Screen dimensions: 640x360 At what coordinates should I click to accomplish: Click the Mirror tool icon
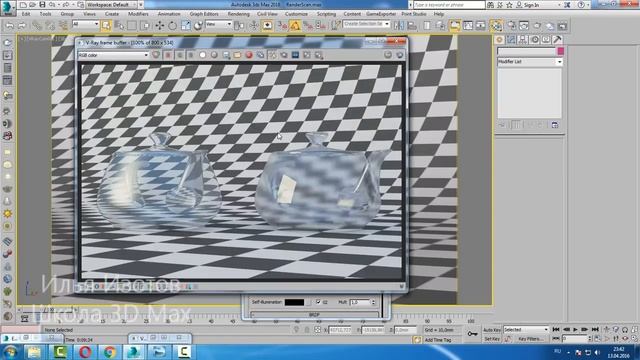coord(399,26)
